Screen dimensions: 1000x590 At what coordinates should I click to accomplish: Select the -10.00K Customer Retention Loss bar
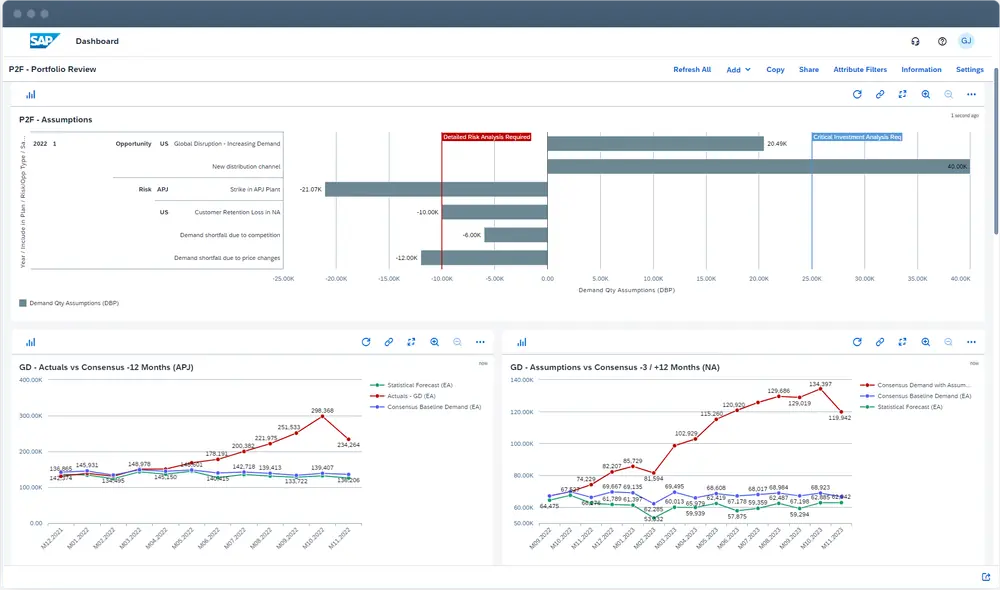click(494, 212)
